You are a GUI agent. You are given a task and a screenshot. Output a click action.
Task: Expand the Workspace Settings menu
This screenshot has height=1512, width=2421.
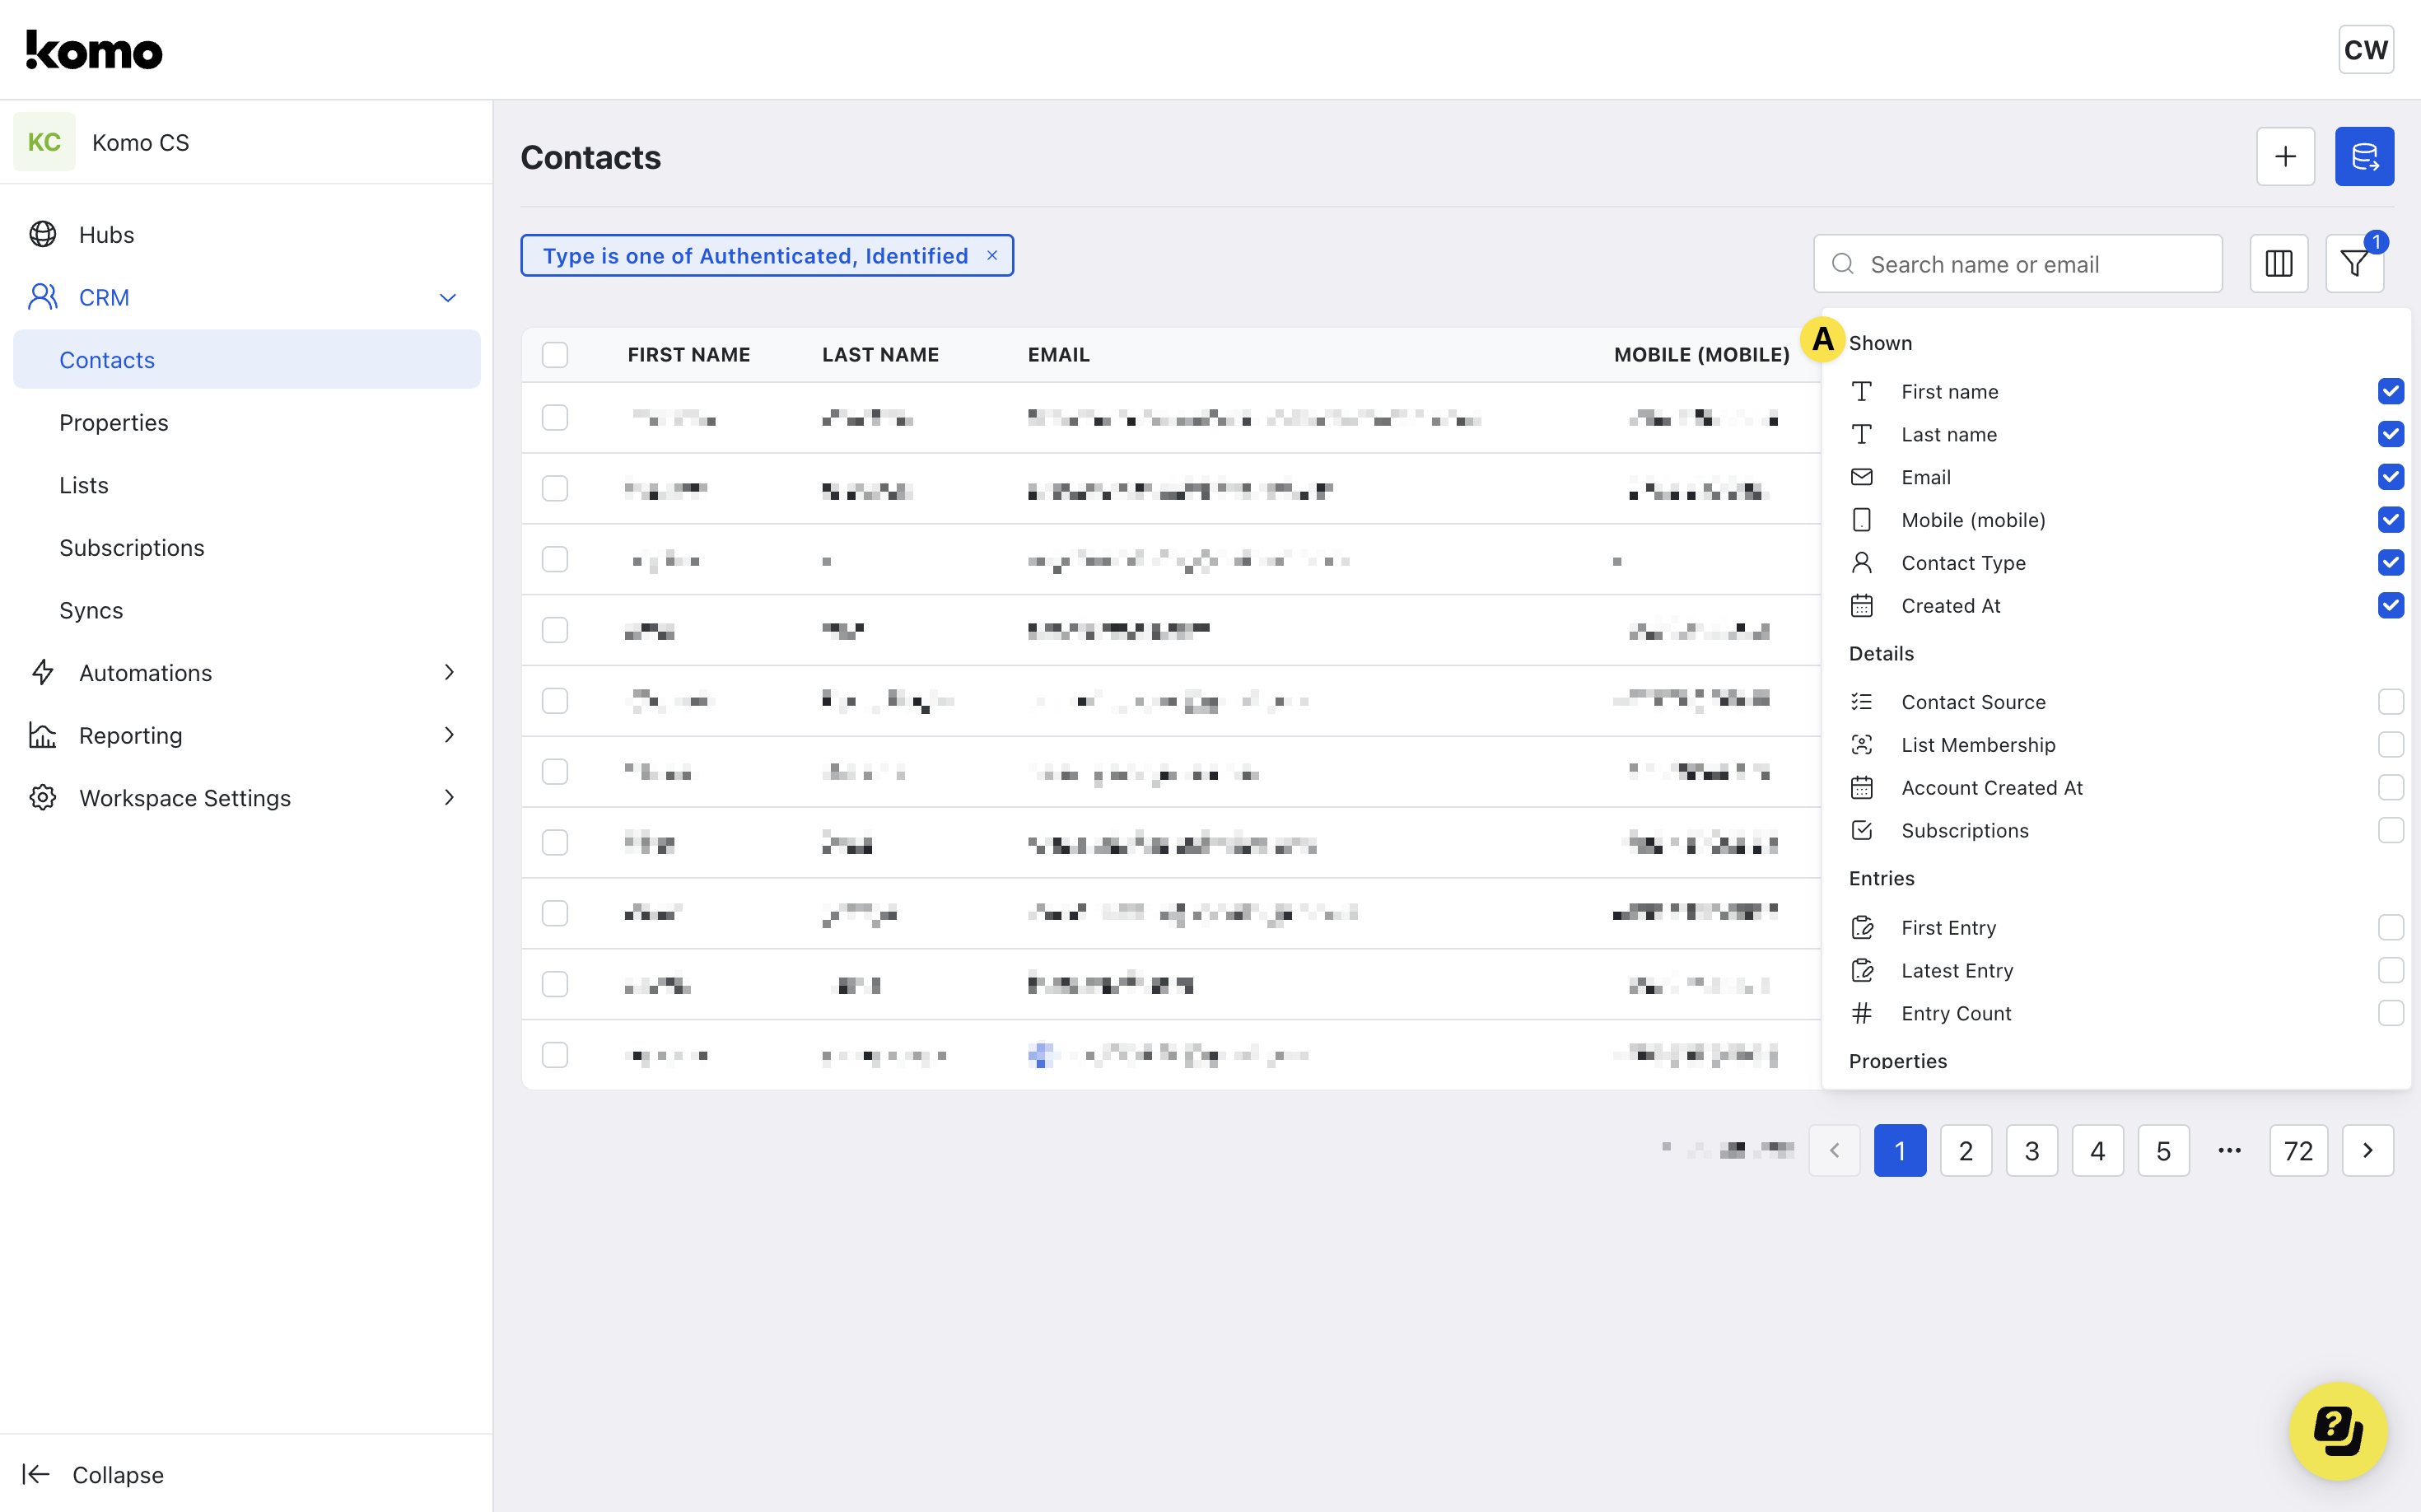point(448,798)
